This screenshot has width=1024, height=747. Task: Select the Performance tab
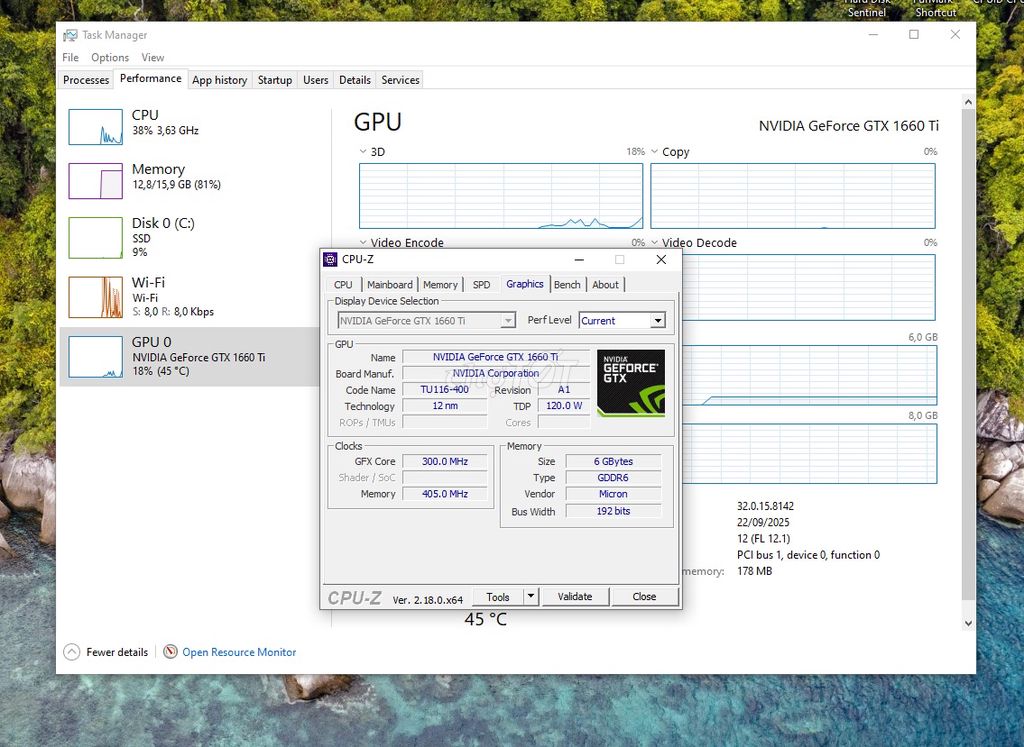click(151, 78)
